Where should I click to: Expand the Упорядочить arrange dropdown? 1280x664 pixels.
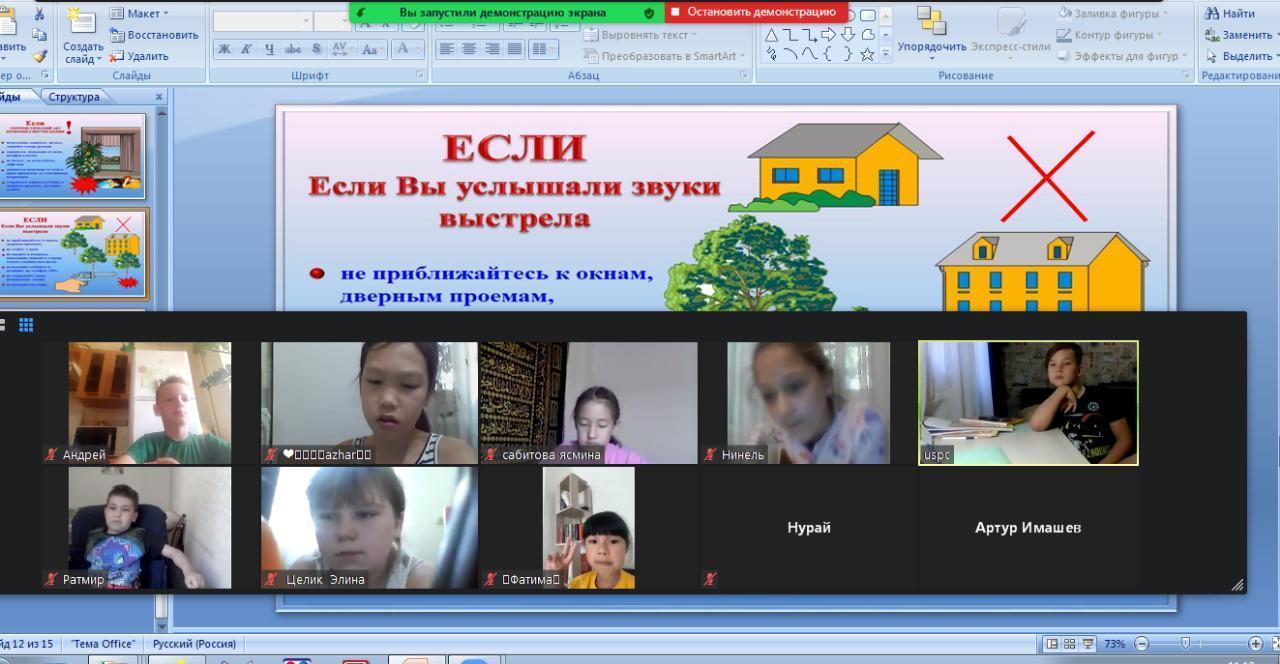pos(931,47)
